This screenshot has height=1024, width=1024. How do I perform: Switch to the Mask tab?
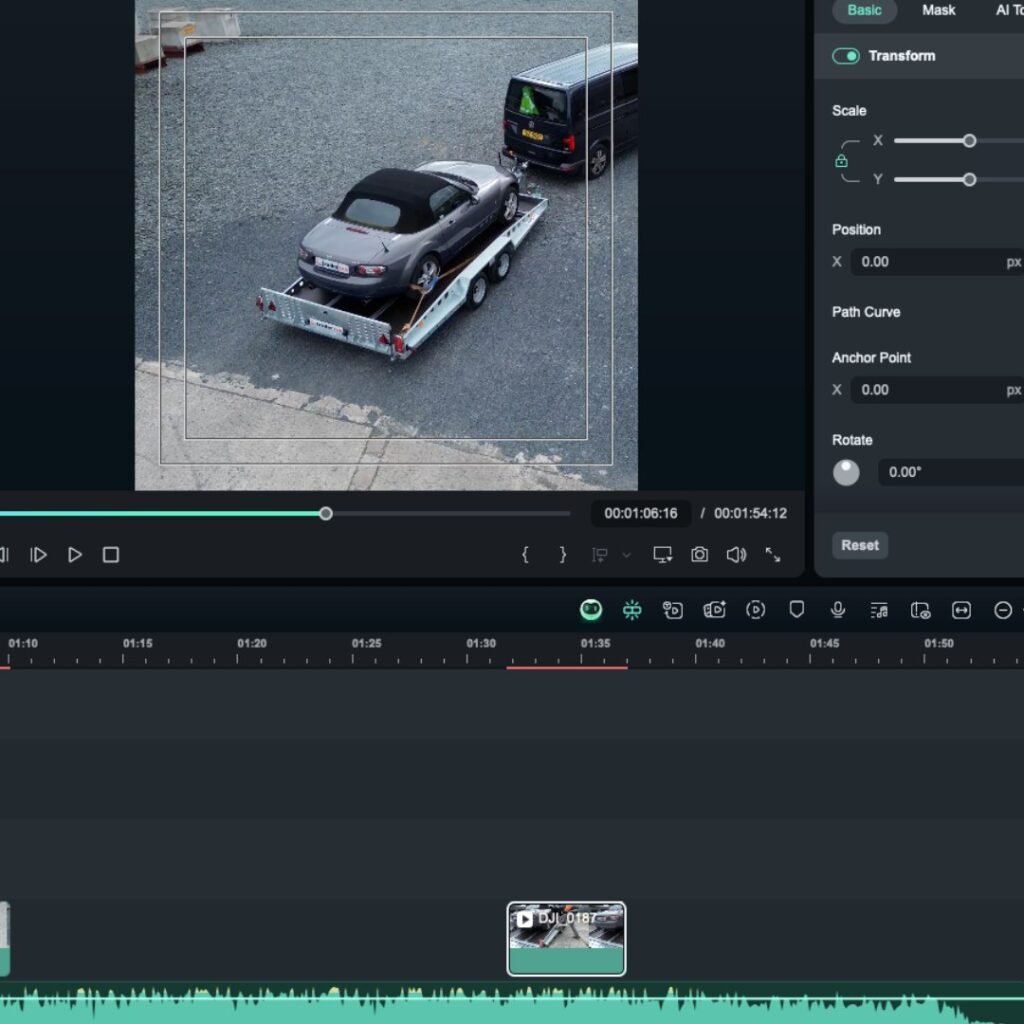click(x=938, y=10)
